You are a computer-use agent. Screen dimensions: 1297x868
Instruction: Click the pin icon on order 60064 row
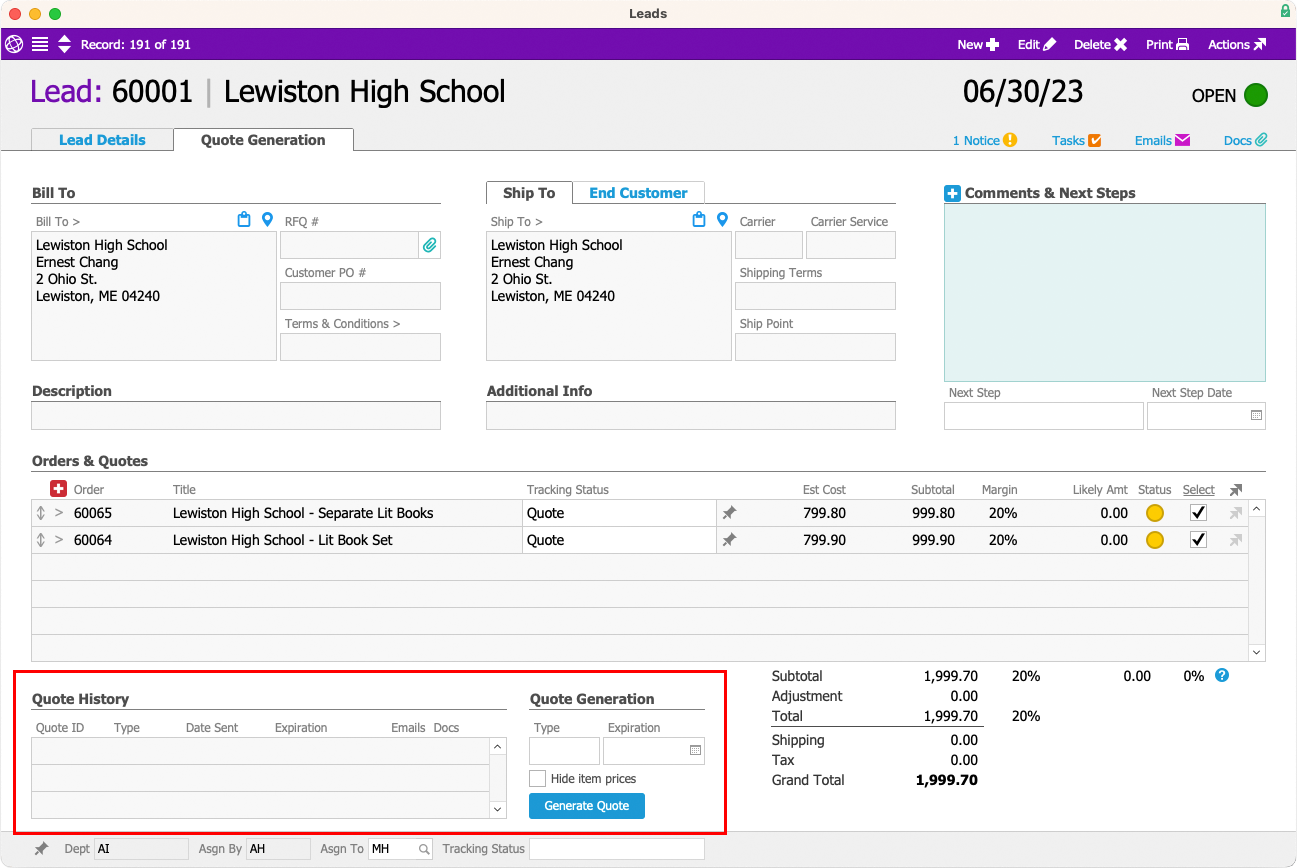click(x=729, y=540)
